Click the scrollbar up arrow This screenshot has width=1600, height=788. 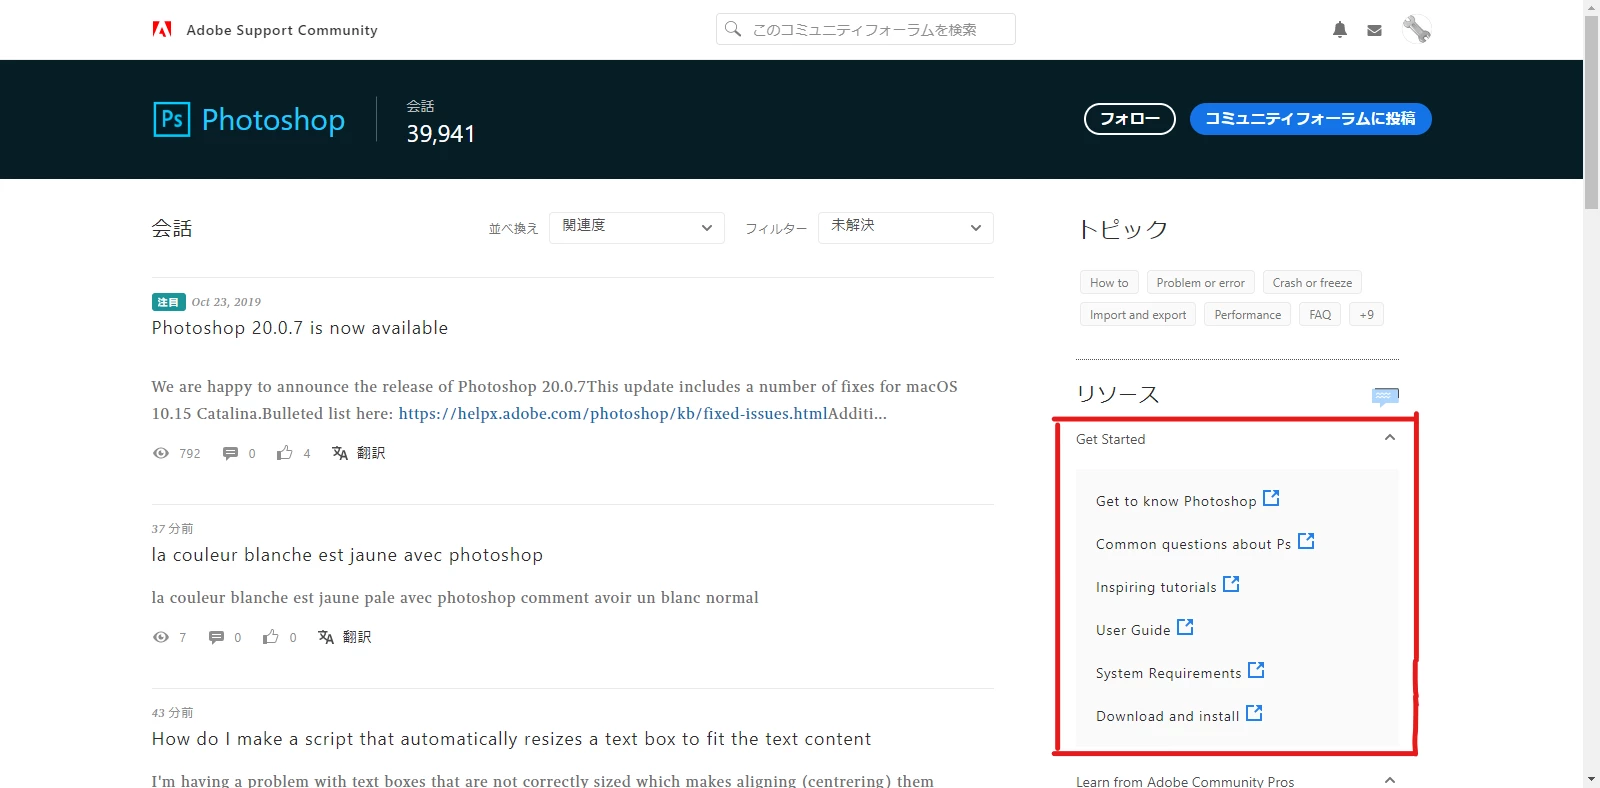tap(1591, 6)
